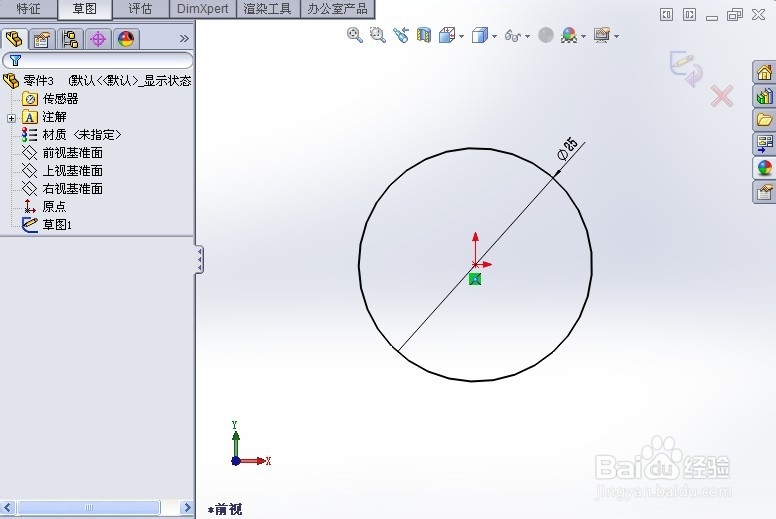Screen dimensions: 776x519
Task: Click the horizontal scrollbar thumb in tree panel
Action: (x=89, y=508)
